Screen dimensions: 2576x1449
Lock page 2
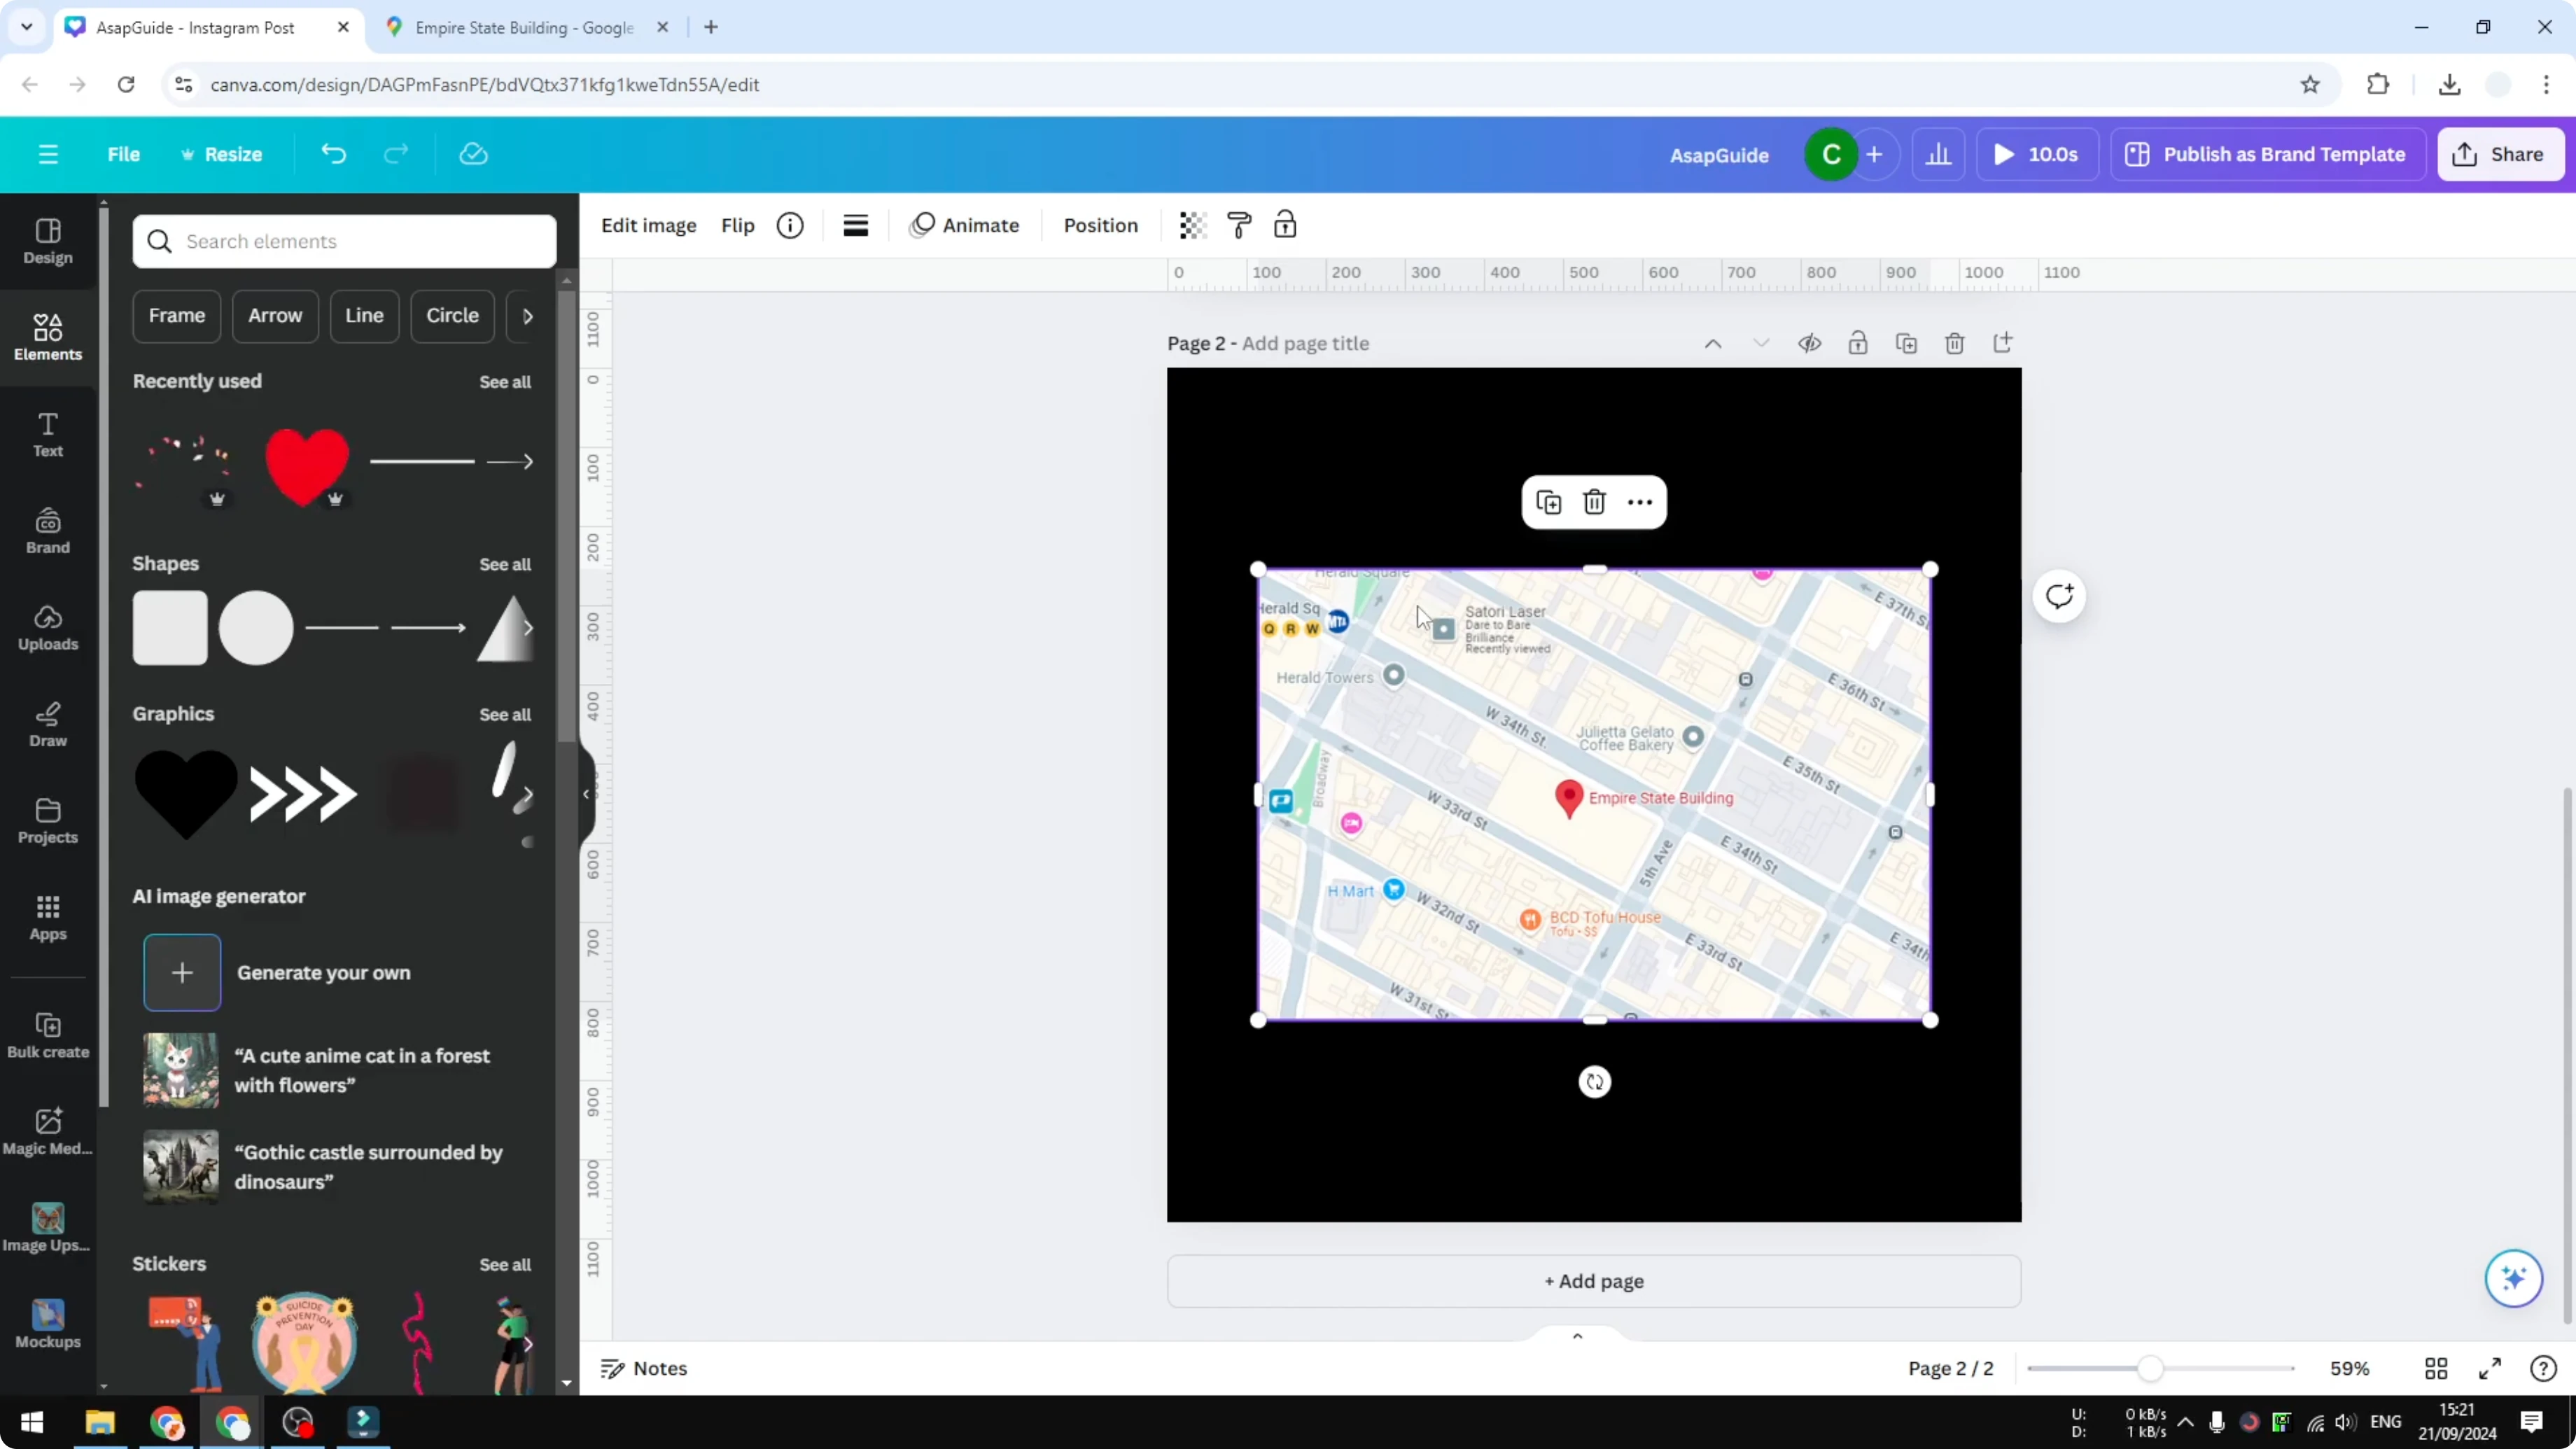[1858, 343]
